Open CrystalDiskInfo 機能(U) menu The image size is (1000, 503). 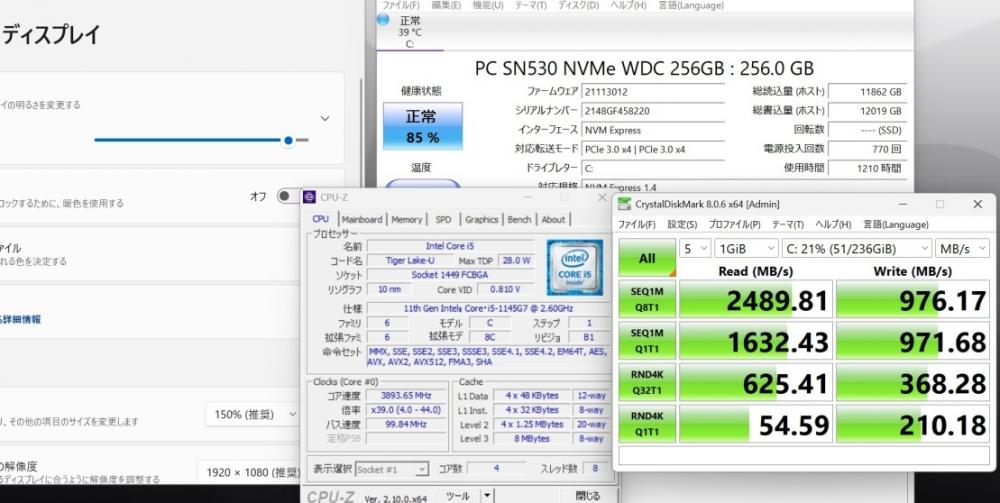tap(487, 5)
